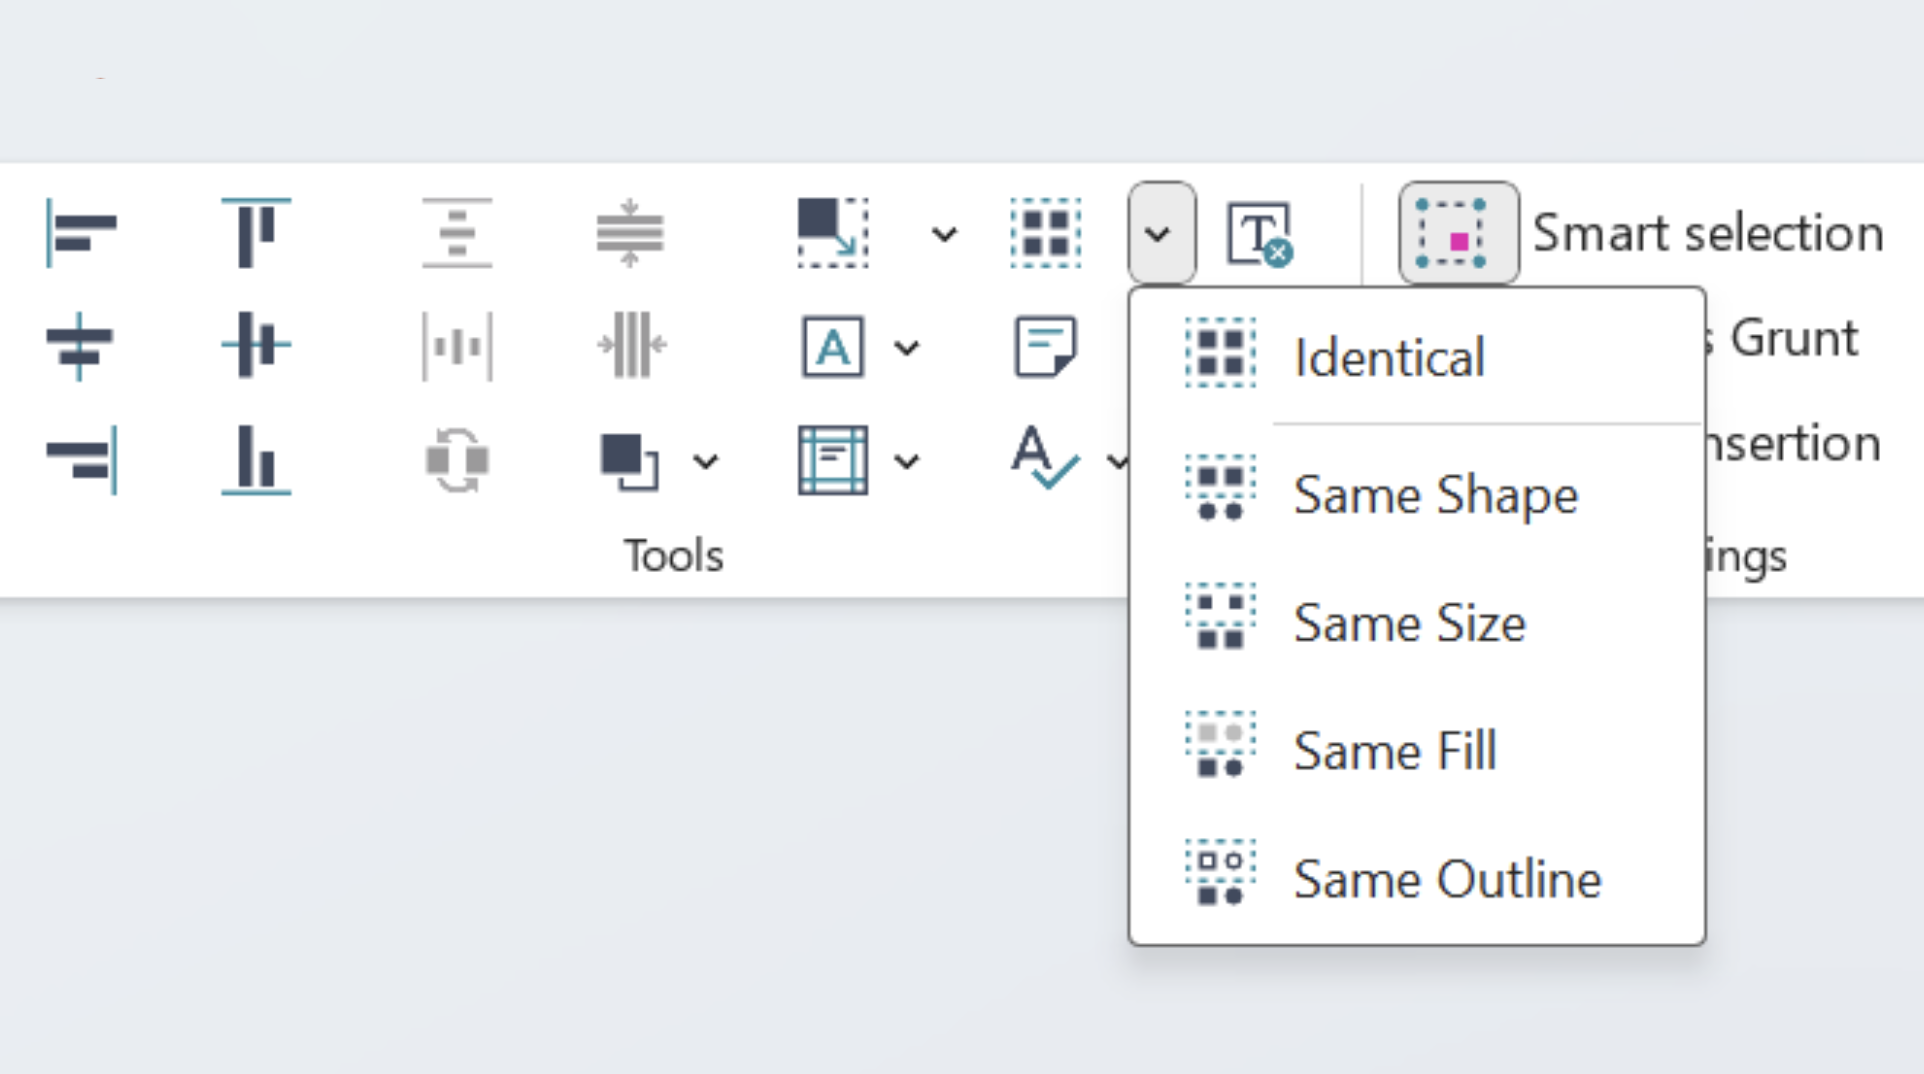Open the text box options dropdown arrow
Screen dimensions: 1924x1074
(907, 348)
